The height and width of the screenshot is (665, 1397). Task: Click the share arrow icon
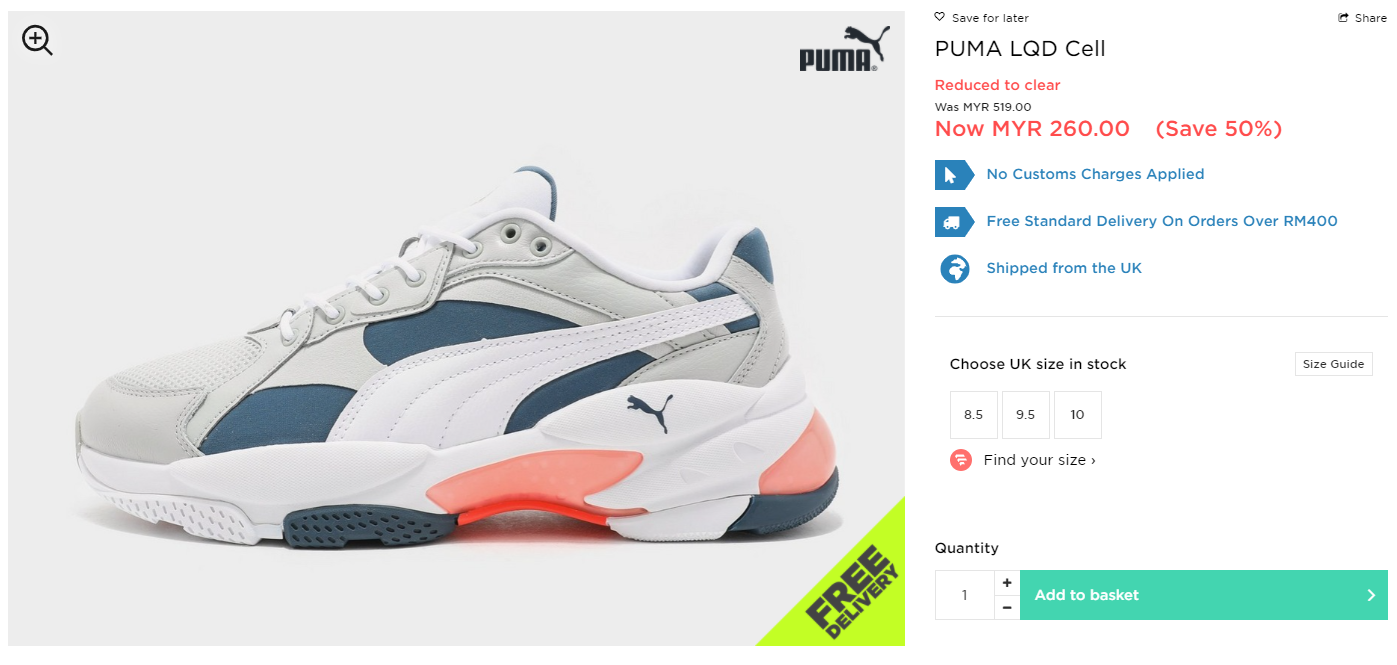coord(1343,18)
